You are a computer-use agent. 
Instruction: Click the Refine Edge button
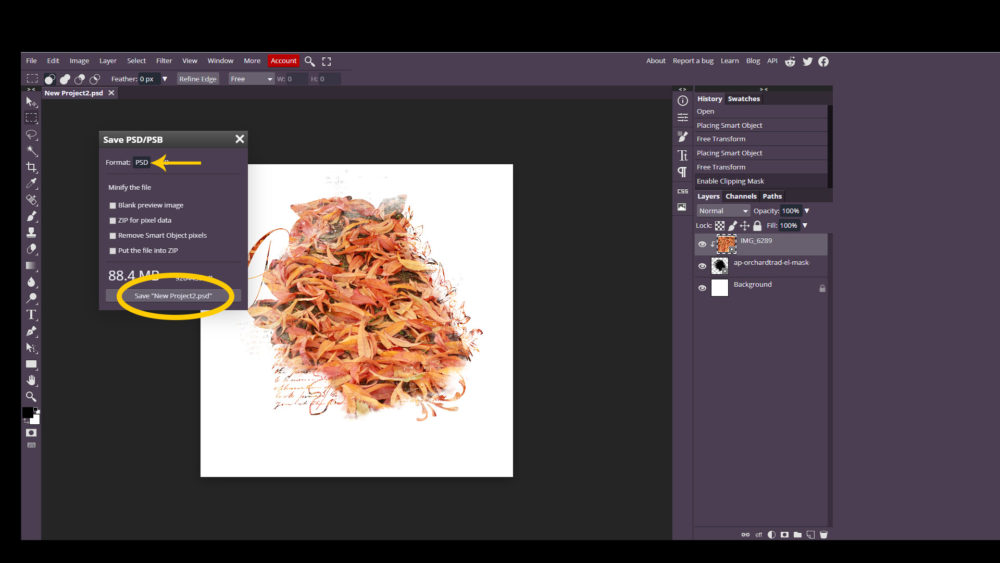(x=197, y=79)
